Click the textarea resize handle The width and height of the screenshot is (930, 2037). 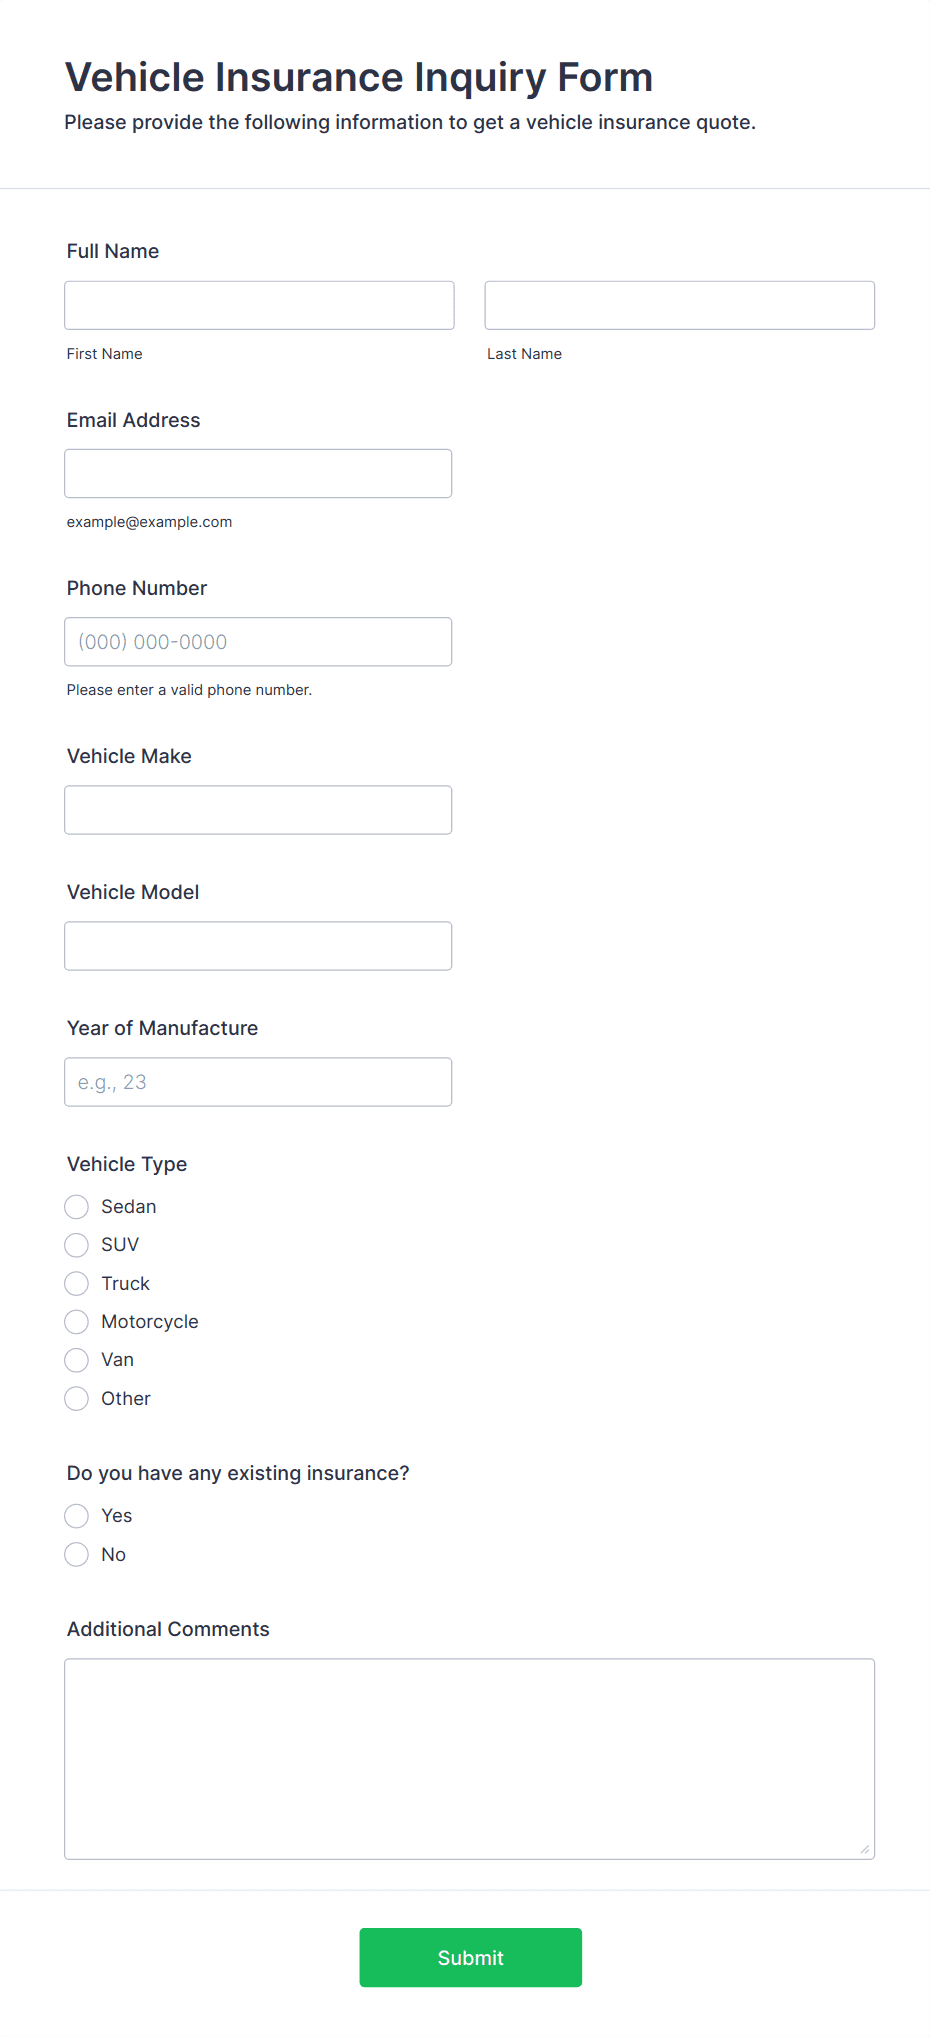point(865,1850)
